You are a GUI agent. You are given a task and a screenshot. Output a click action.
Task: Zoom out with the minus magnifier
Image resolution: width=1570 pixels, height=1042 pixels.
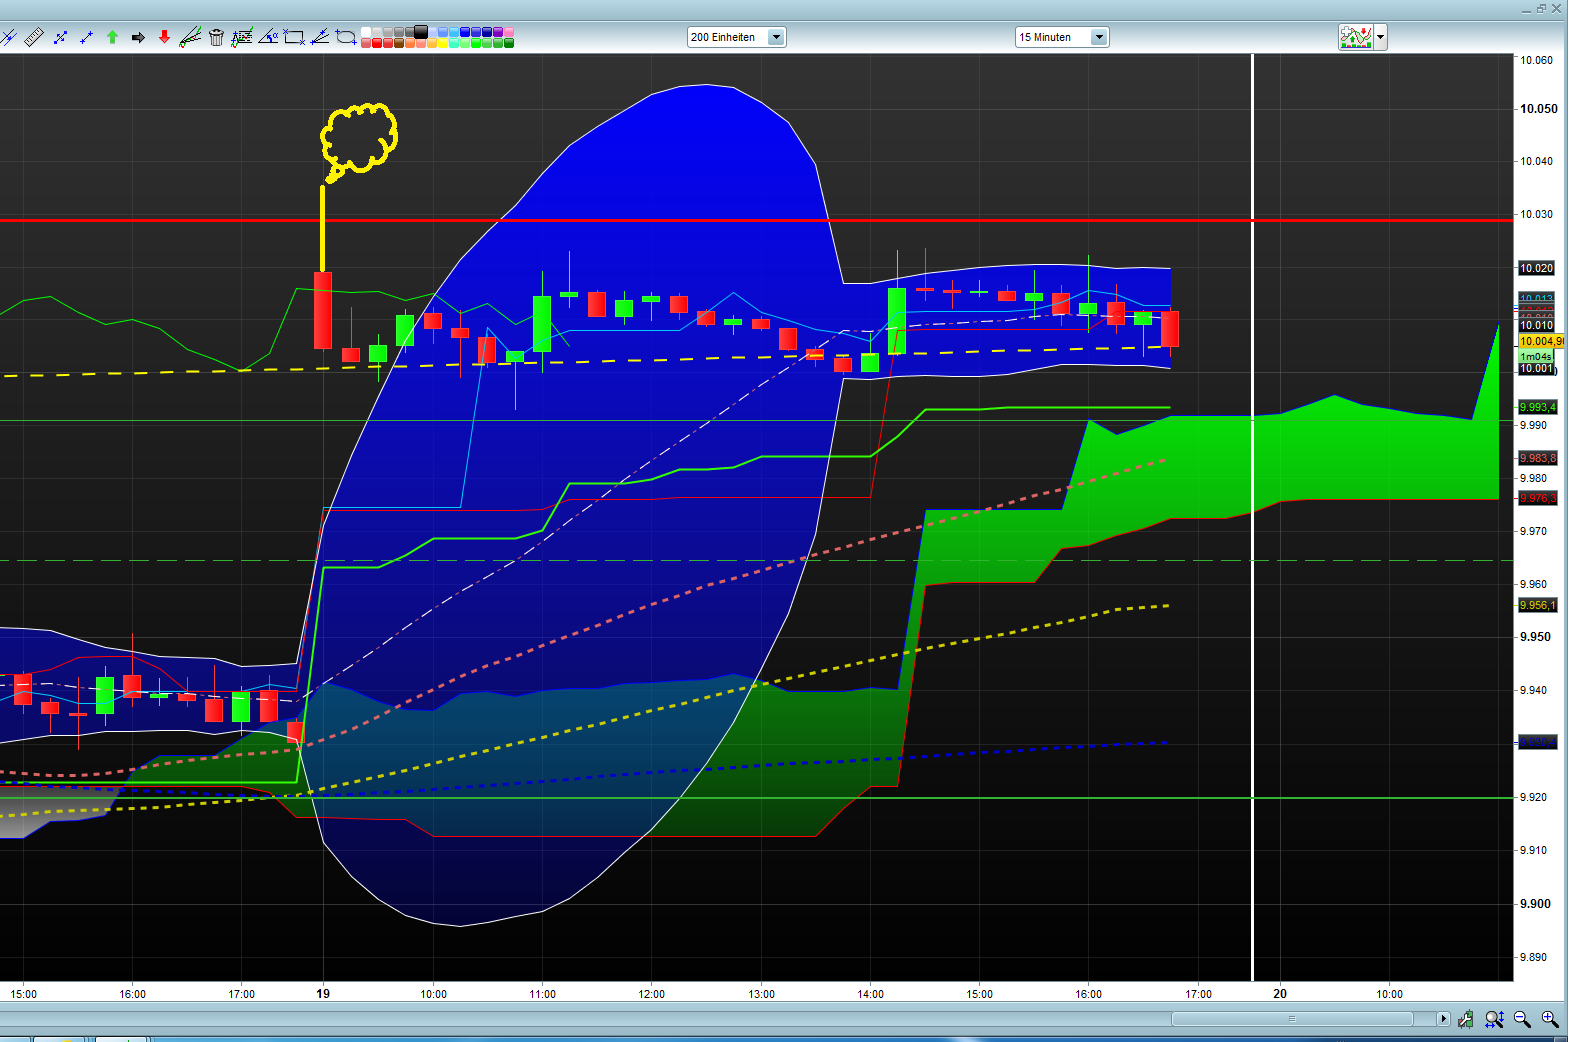tap(1522, 1019)
